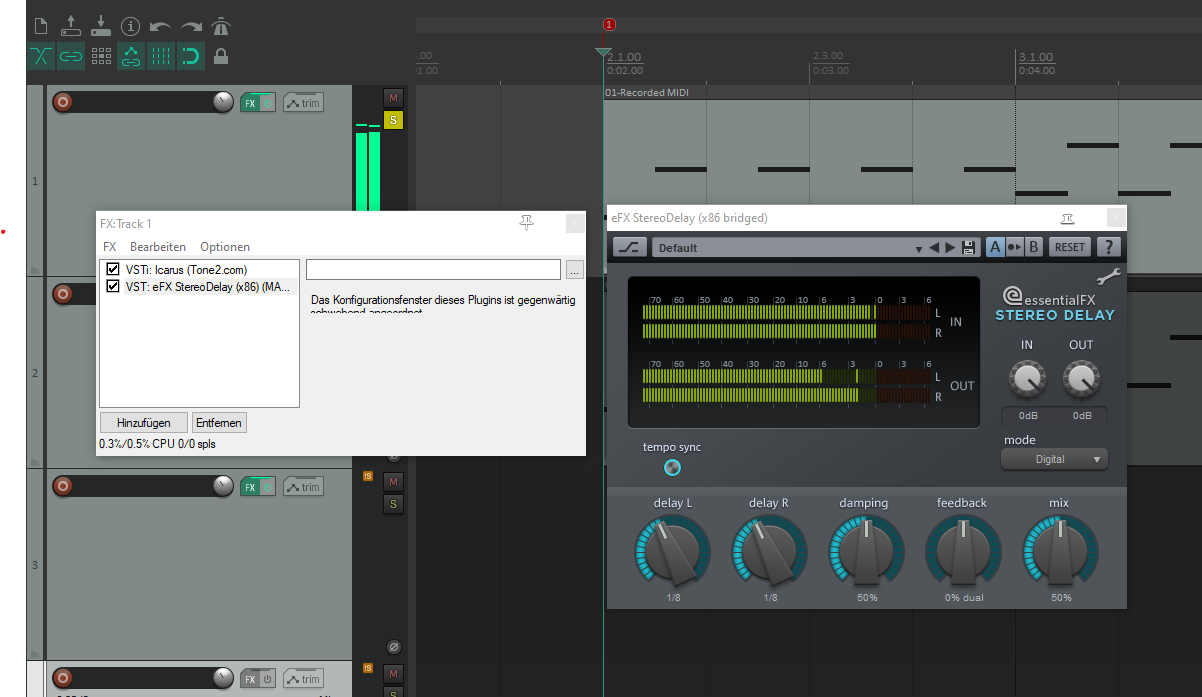The image size is (1202, 697).
Task: Open track 3 trim automation mode
Action: click(303, 487)
